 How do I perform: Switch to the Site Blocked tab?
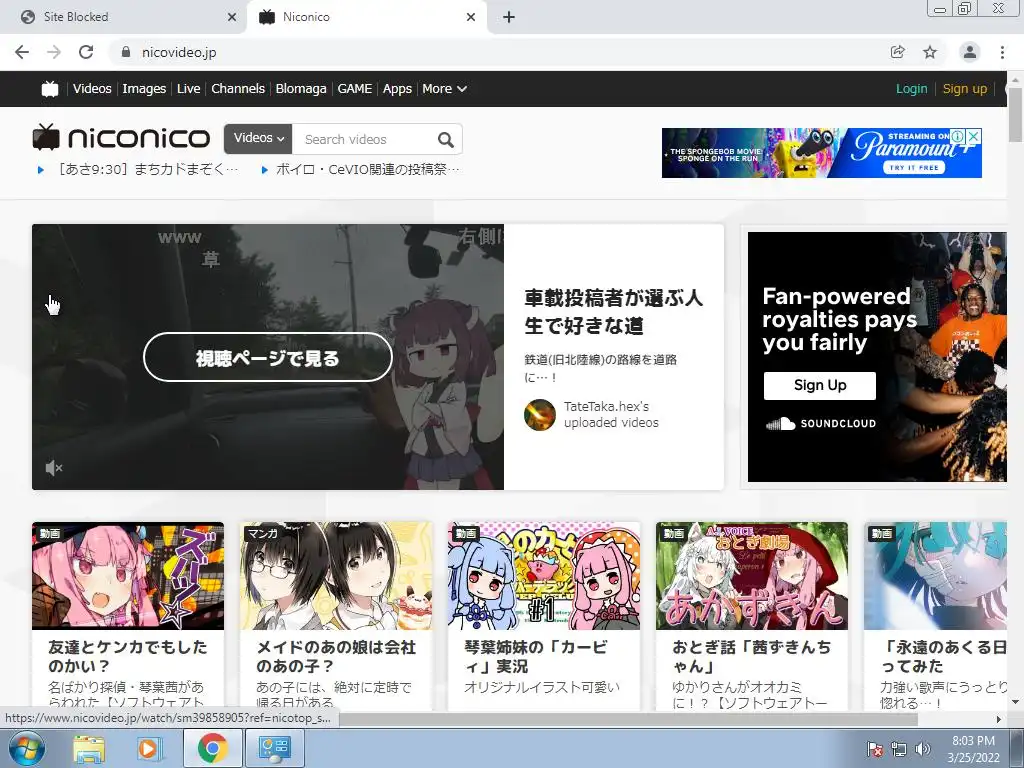[122, 17]
